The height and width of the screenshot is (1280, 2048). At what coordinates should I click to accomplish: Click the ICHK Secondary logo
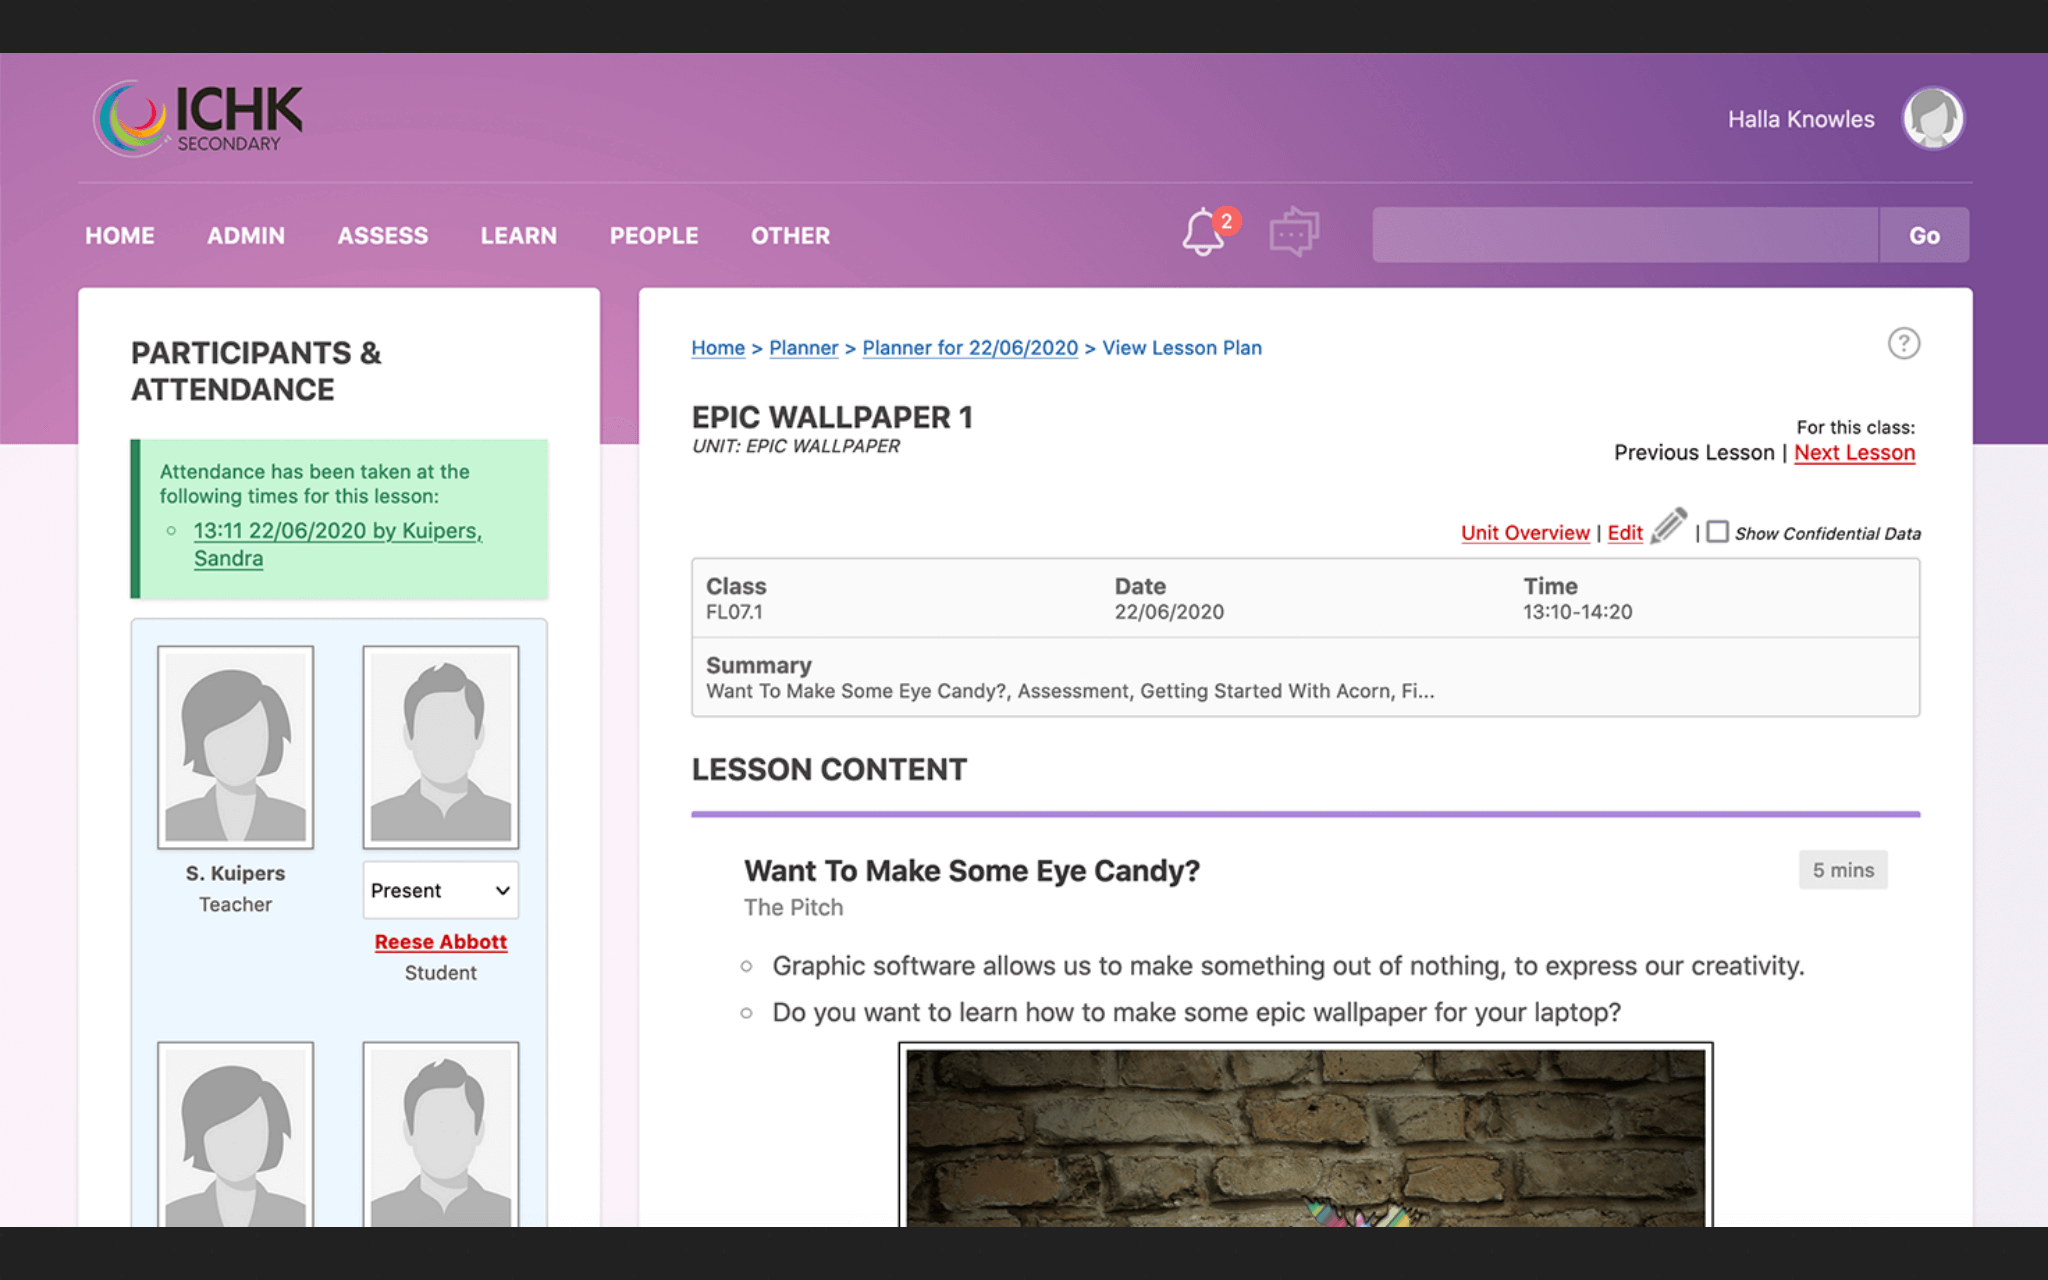click(x=200, y=119)
